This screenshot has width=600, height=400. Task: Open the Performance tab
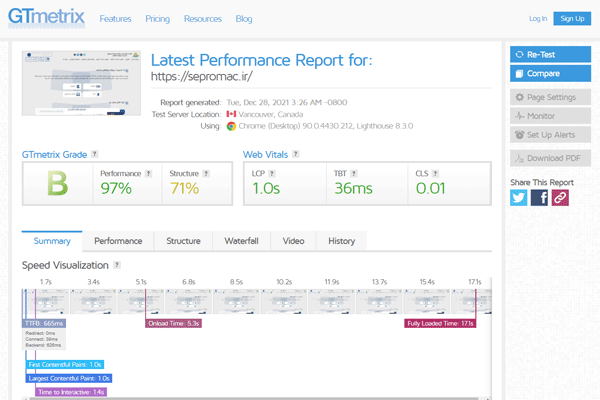118,241
